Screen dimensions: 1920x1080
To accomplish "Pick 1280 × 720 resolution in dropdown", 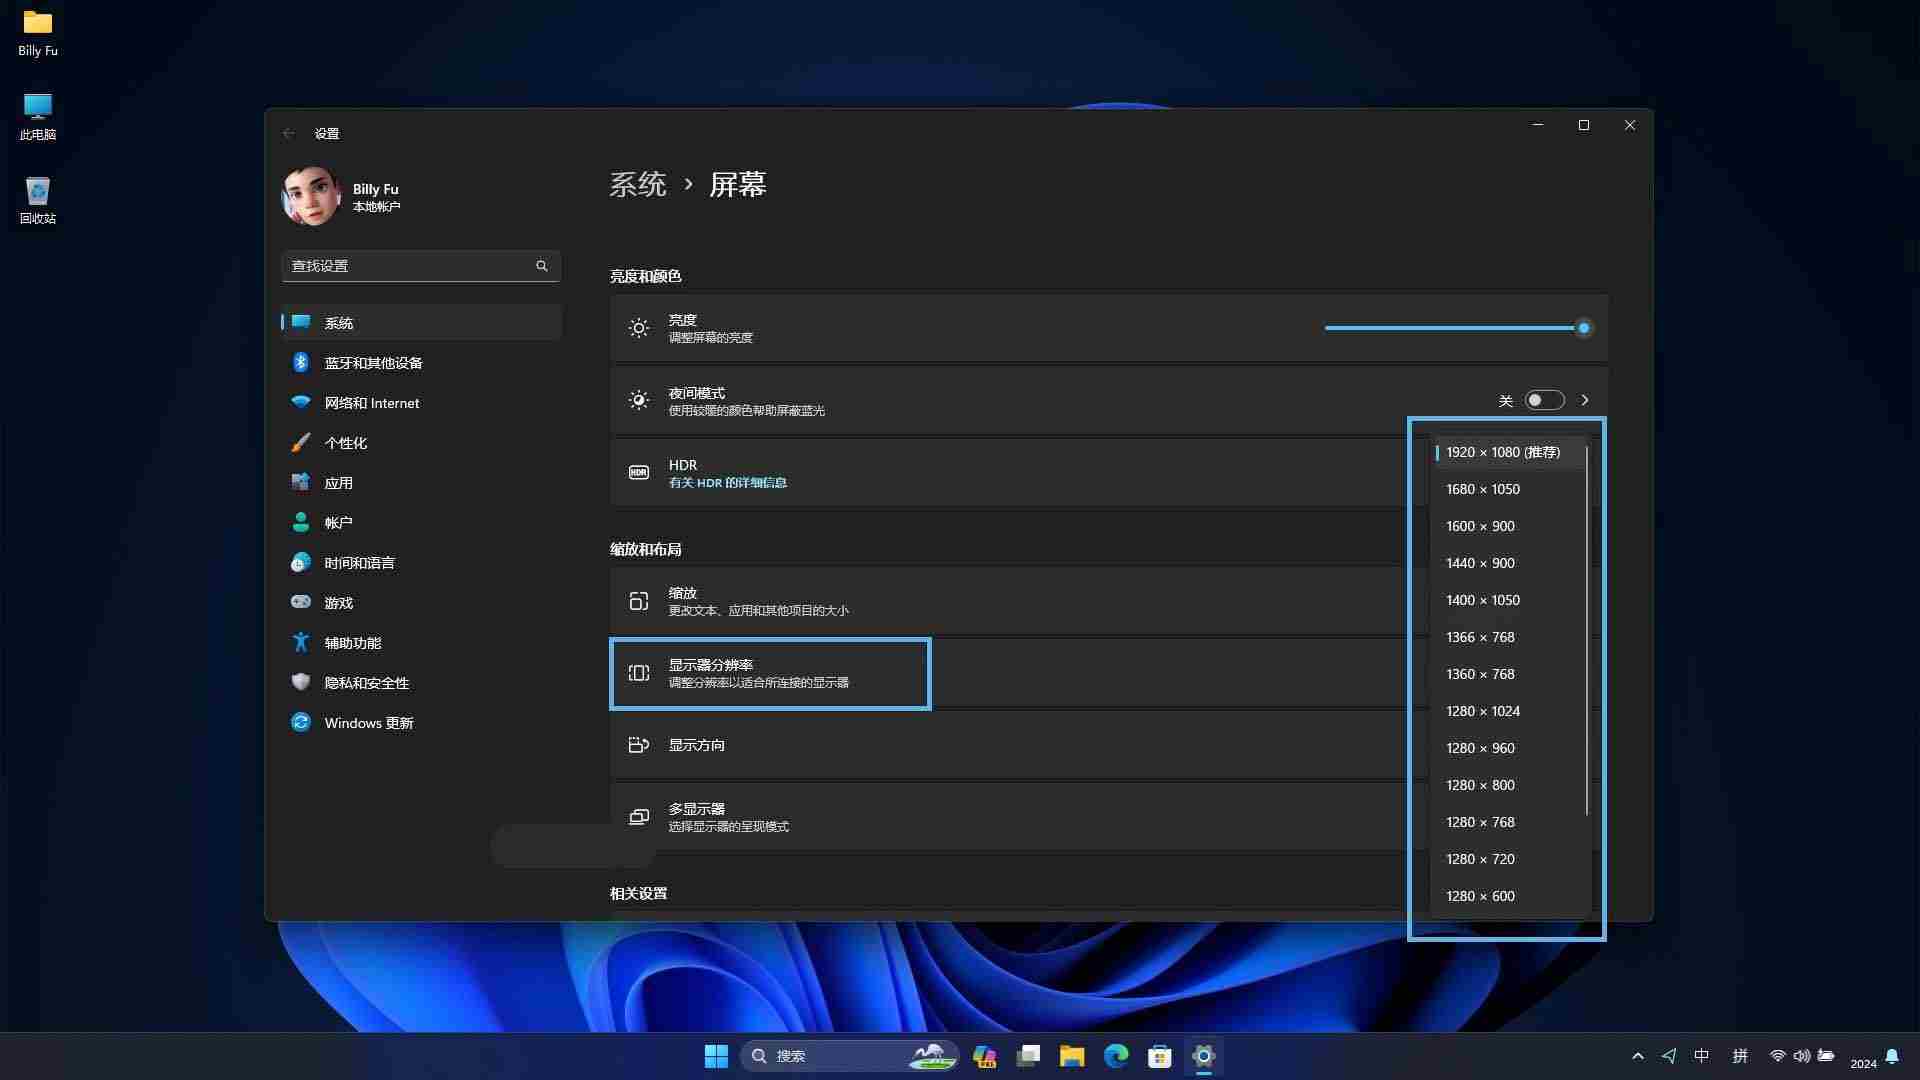I will click(x=1480, y=860).
